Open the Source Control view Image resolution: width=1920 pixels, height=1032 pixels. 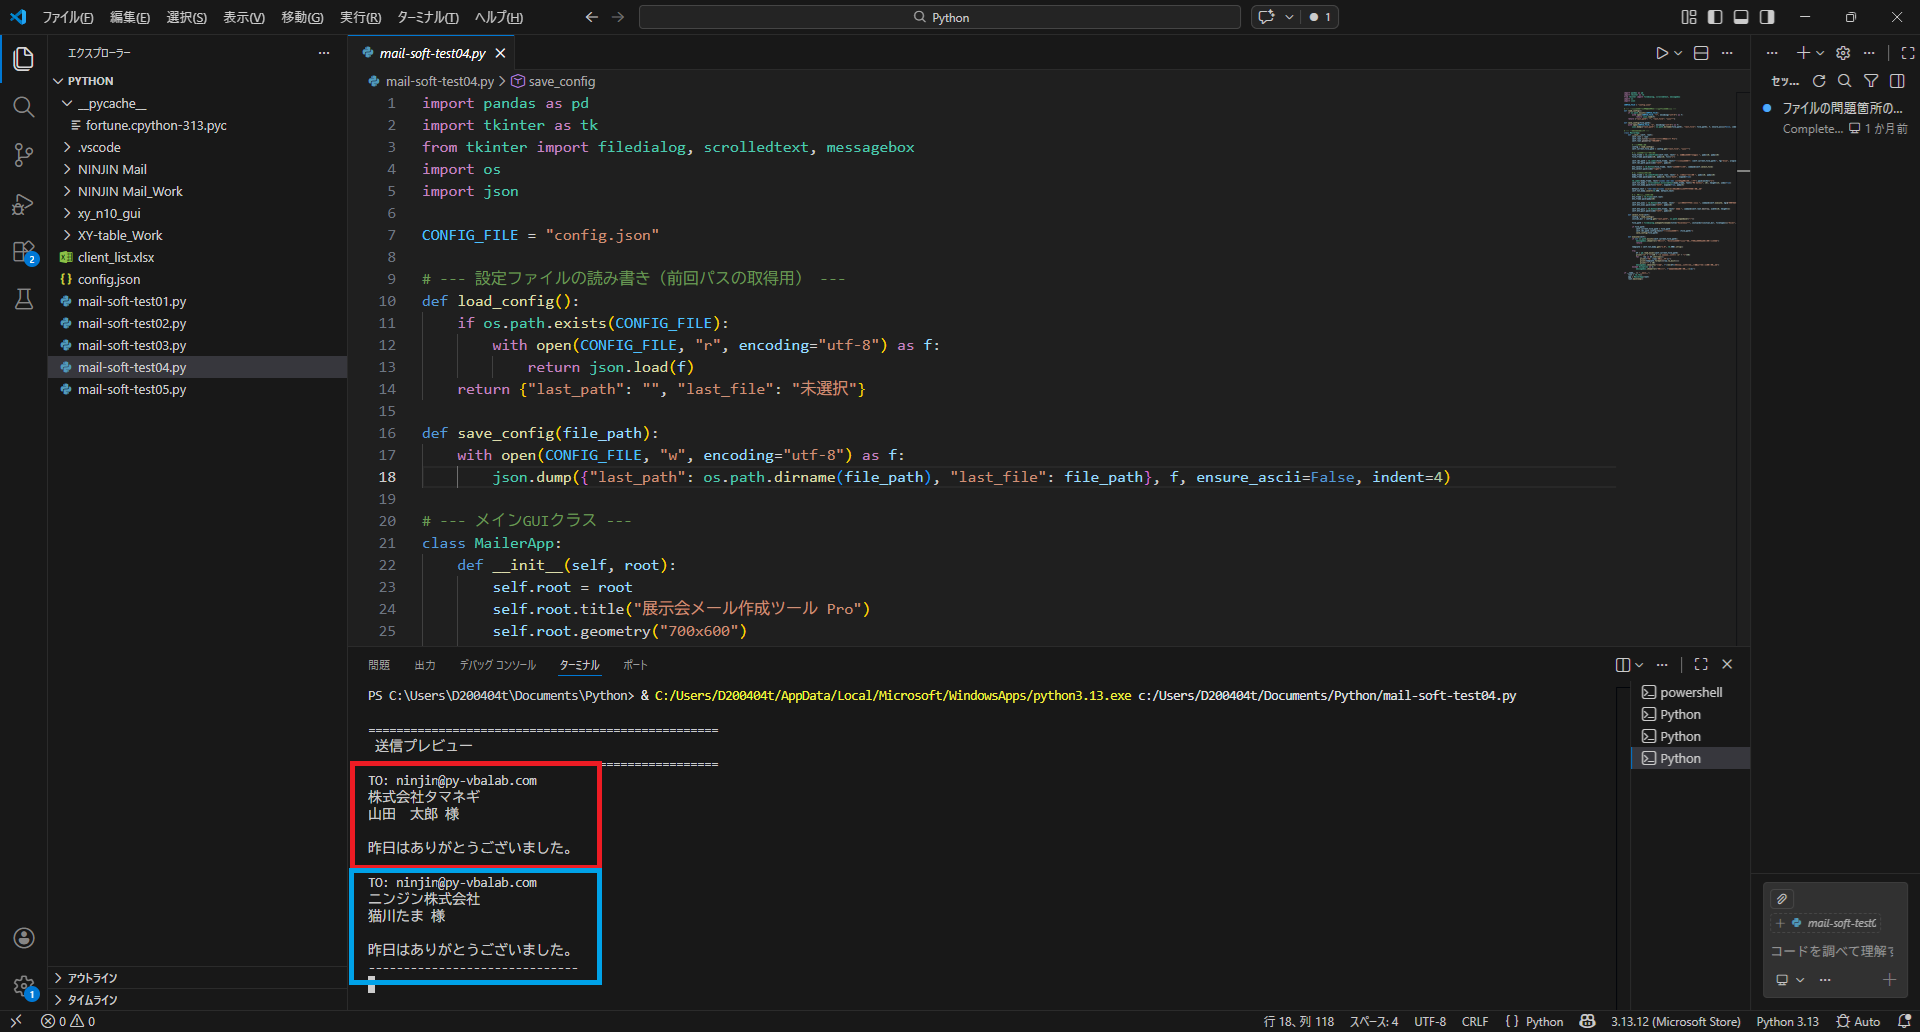tap(24, 155)
